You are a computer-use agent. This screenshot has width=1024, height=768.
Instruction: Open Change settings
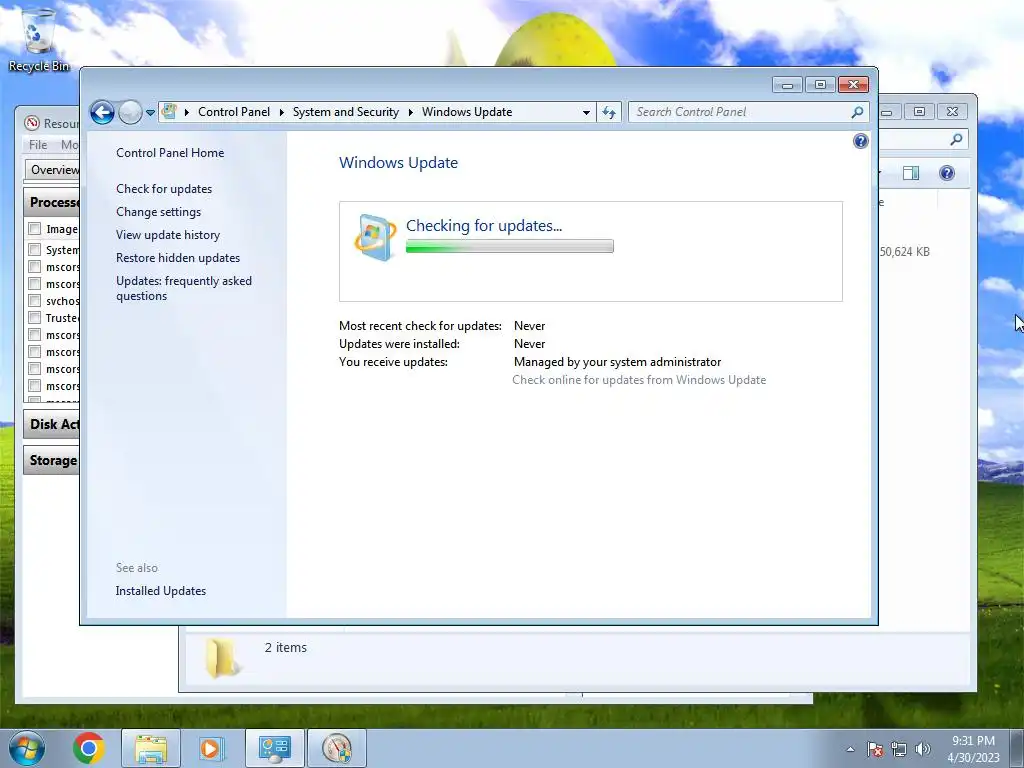[x=159, y=212]
